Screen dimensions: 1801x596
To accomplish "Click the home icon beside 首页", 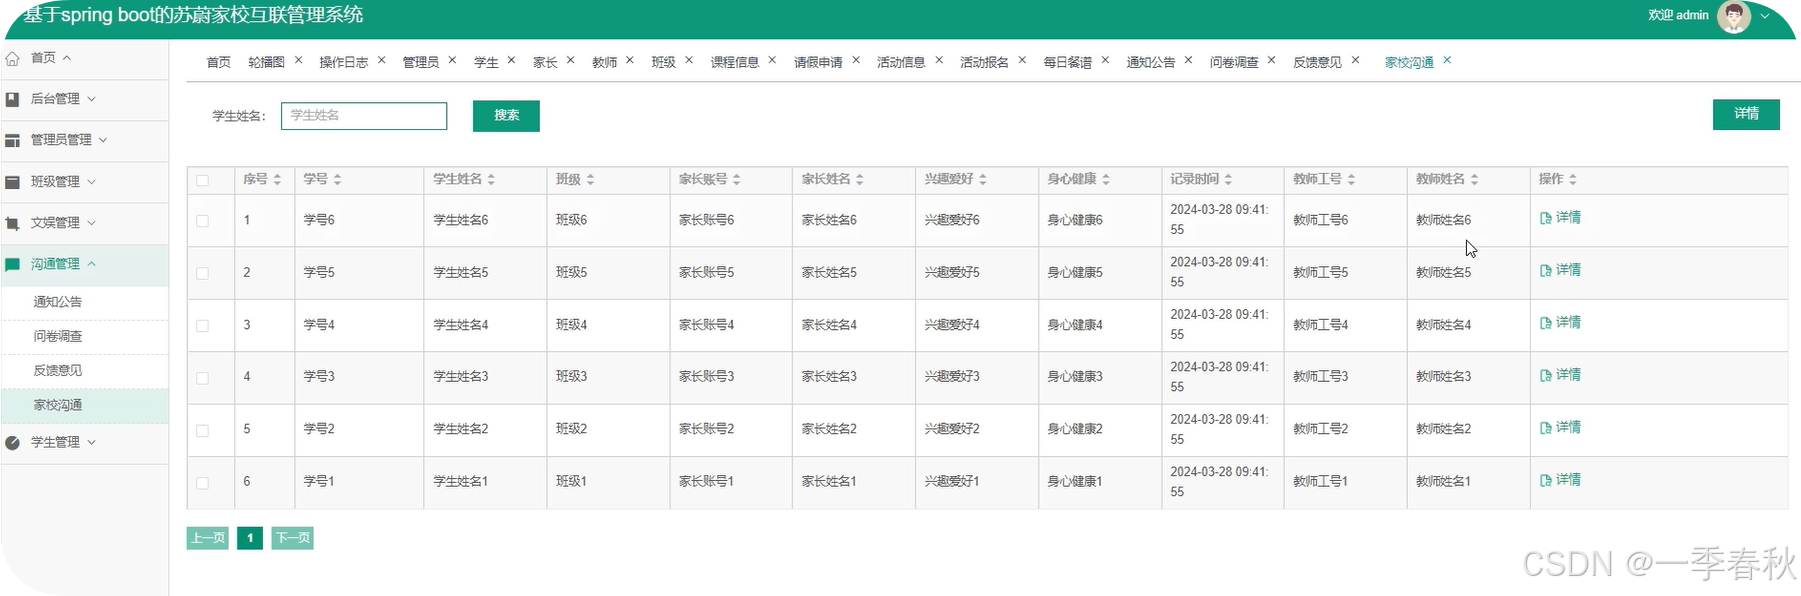I will [13, 59].
